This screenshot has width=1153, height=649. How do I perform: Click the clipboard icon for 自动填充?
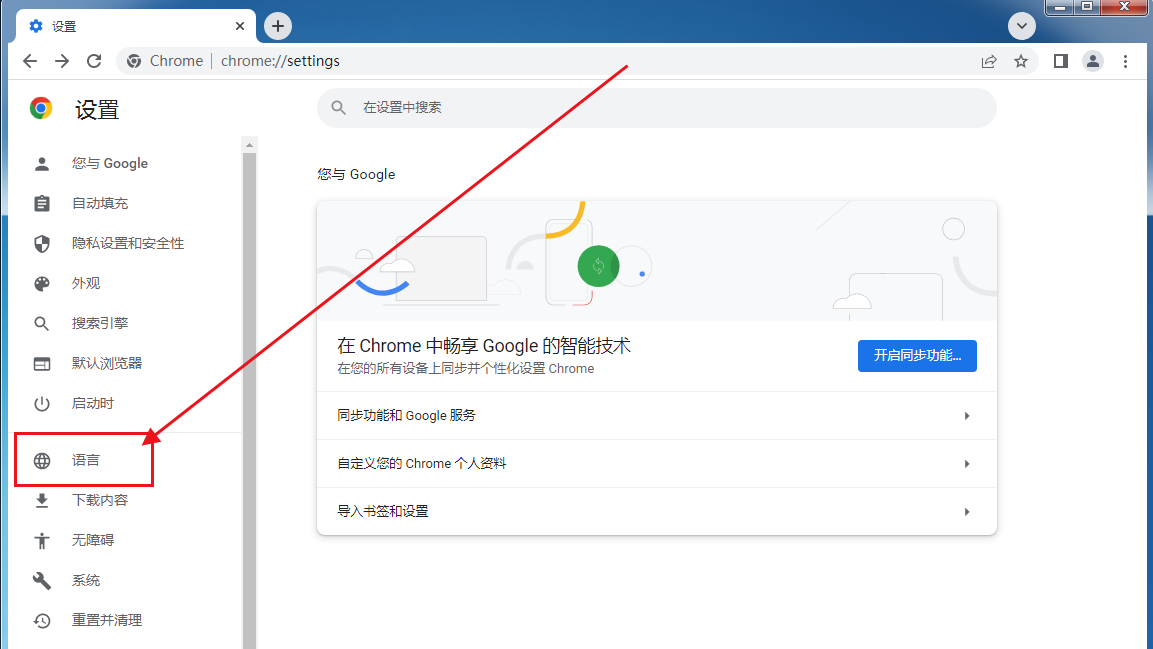(42, 204)
